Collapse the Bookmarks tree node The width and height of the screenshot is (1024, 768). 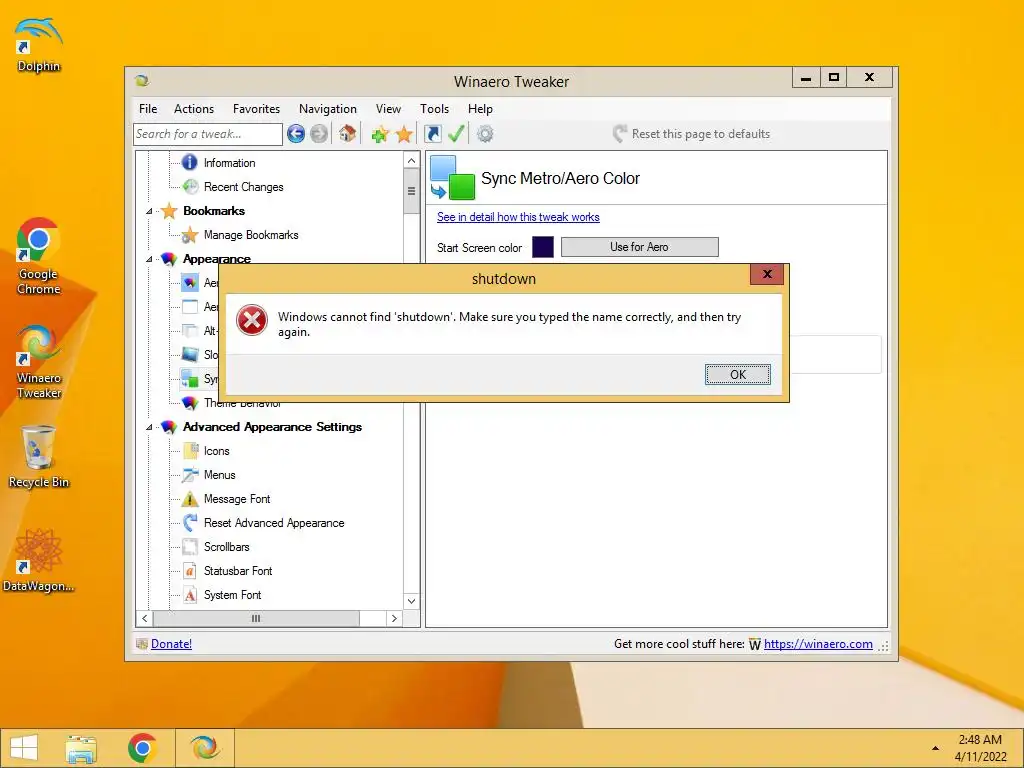(x=149, y=211)
